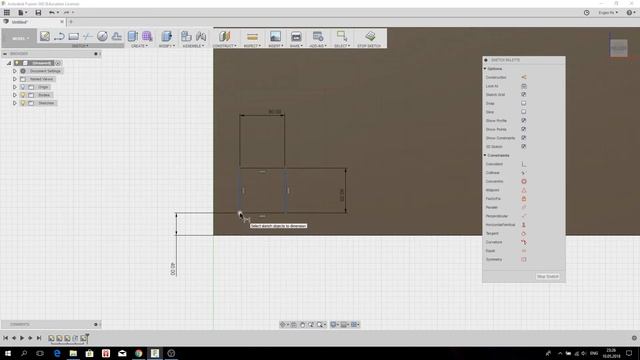Toggle the Show Constraints checkbox
This screenshot has height=360, width=640.
point(524,138)
